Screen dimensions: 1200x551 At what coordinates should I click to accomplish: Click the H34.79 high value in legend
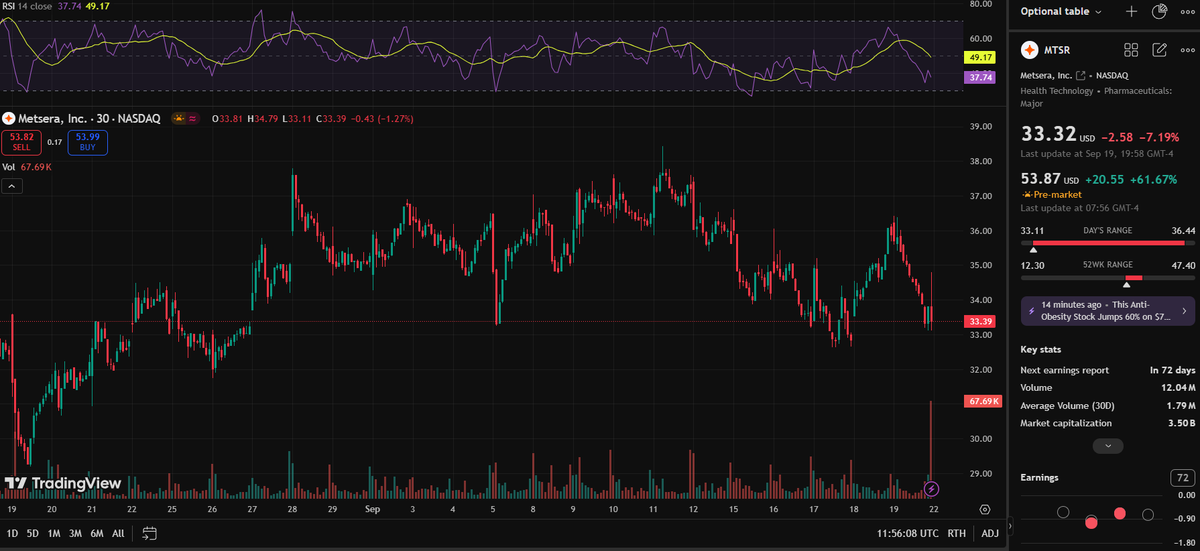(x=263, y=119)
